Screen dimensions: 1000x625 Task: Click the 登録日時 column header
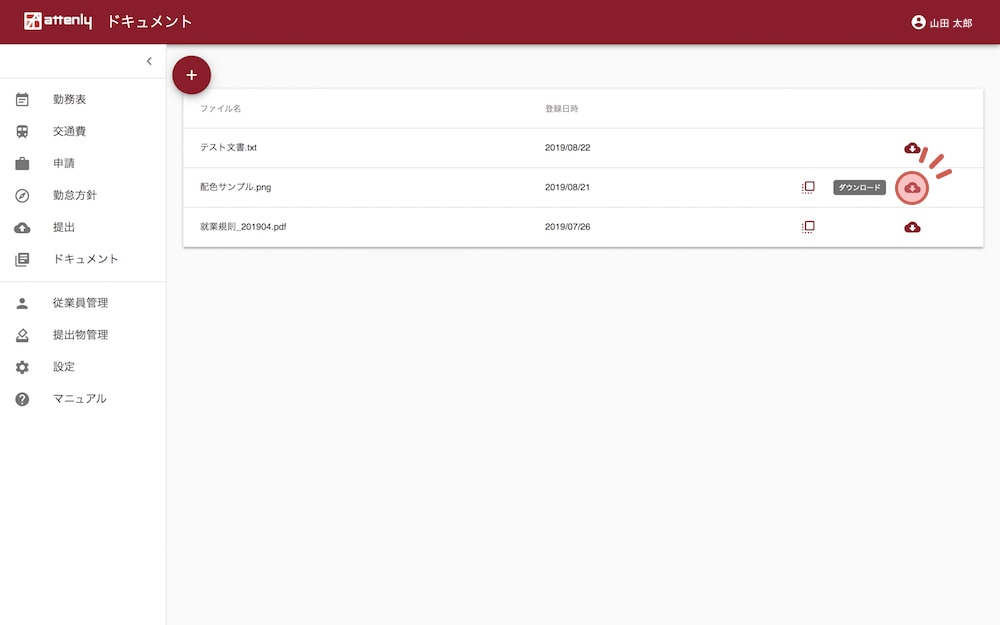click(561, 108)
